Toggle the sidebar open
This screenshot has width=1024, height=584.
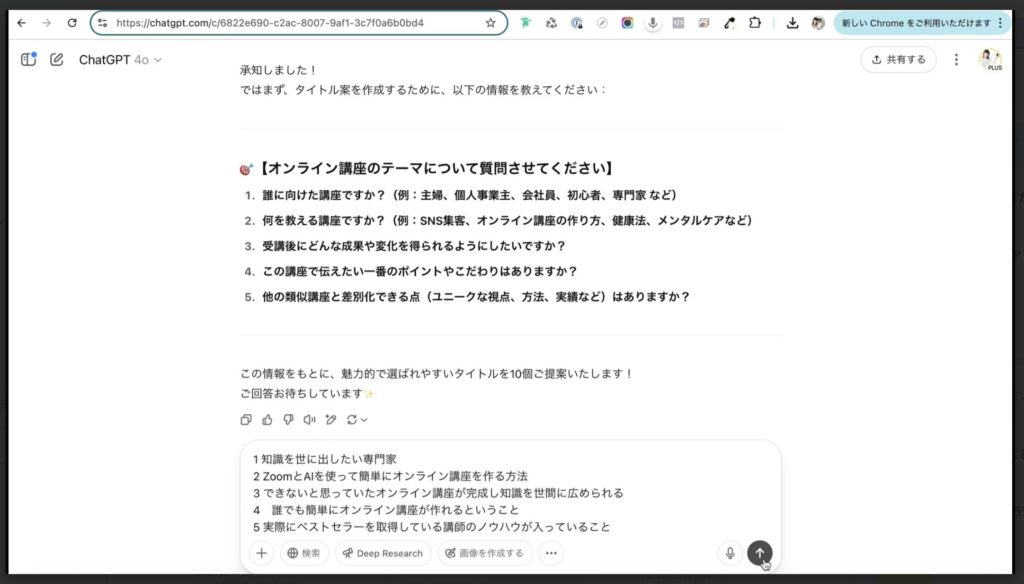pos(30,60)
